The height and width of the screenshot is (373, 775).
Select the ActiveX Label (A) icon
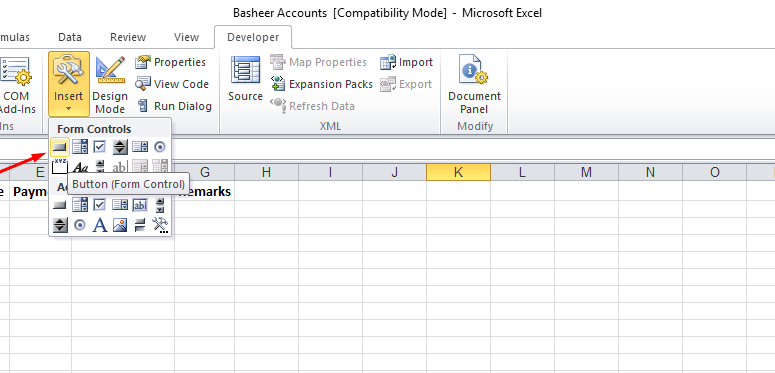(x=100, y=225)
